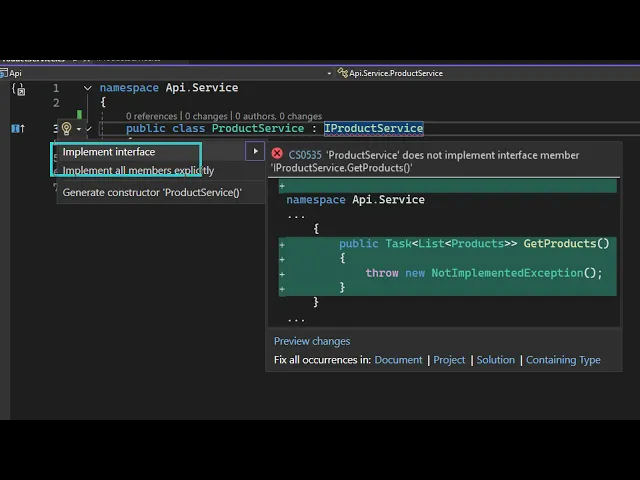Click the '0 authors, 0 changes' CodeLens text
This screenshot has width=640, height=480.
click(x=278, y=116)
